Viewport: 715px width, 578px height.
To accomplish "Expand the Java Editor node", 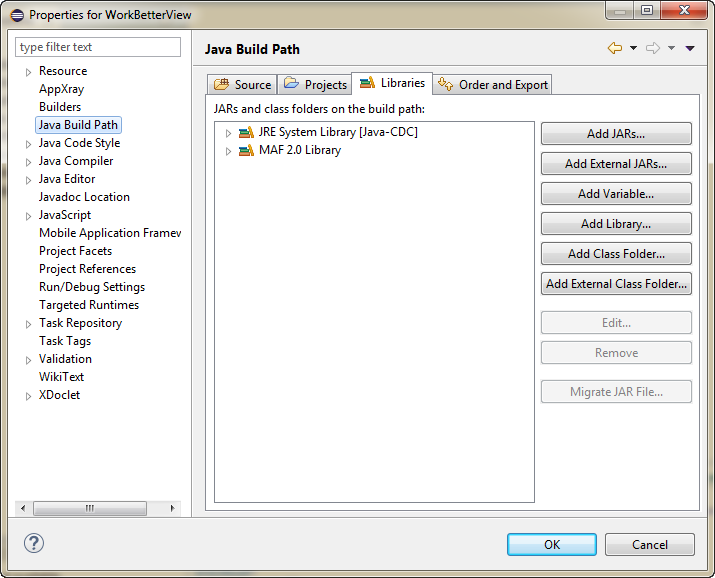I will (x=28, y=180).
